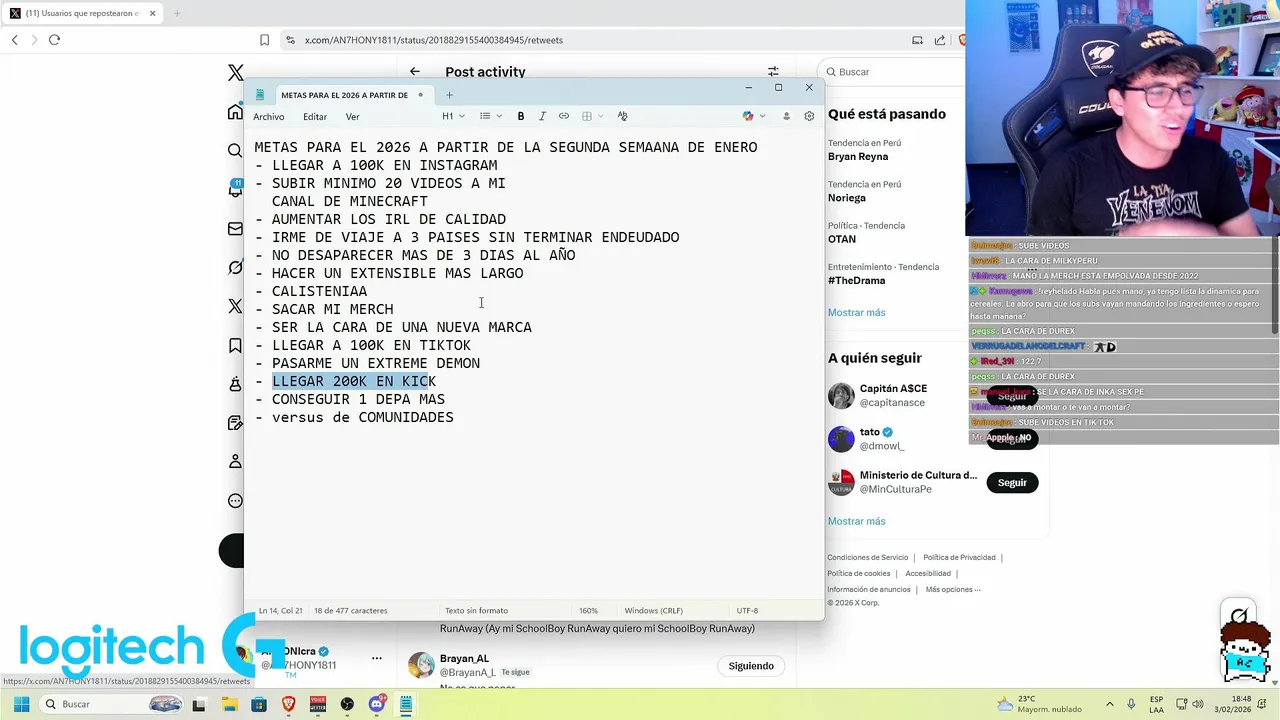Open Condiciones de Servicio link
The image size is (1280, 720).
[x=867, y=557]
